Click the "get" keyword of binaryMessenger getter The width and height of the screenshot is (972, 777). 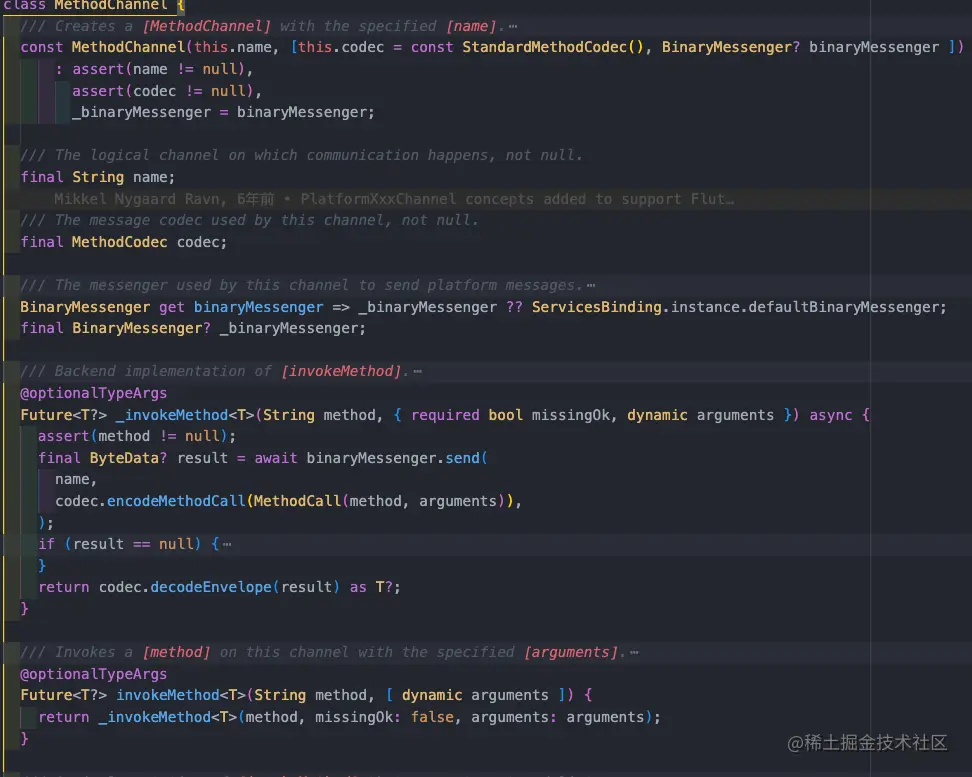(172, 307)
